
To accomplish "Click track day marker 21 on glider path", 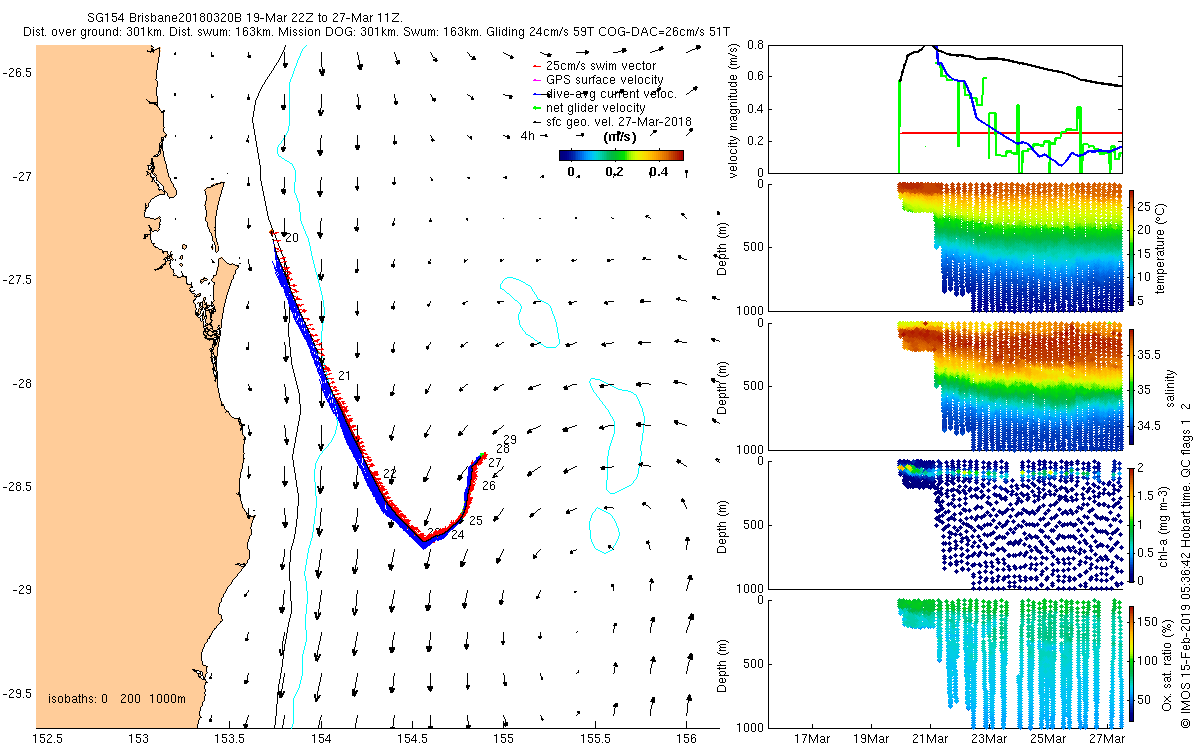I will [x=345, y=376].
